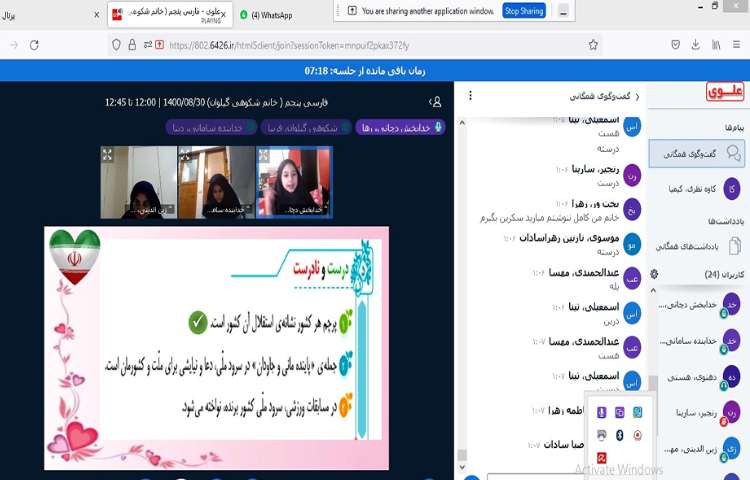Select the زین الدینی webcam thumbnail
The image size is (750, 480).
click(139, 182)
